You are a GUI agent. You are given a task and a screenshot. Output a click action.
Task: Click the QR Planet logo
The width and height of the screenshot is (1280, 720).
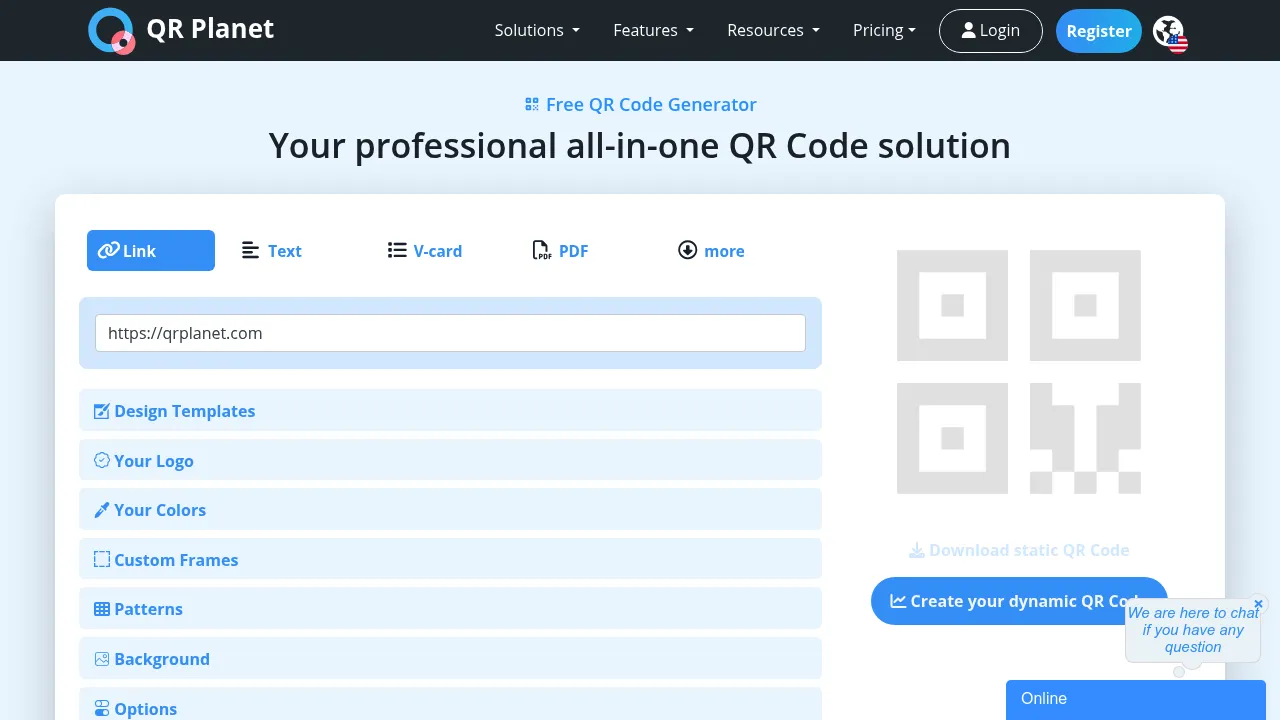(180, 30)
